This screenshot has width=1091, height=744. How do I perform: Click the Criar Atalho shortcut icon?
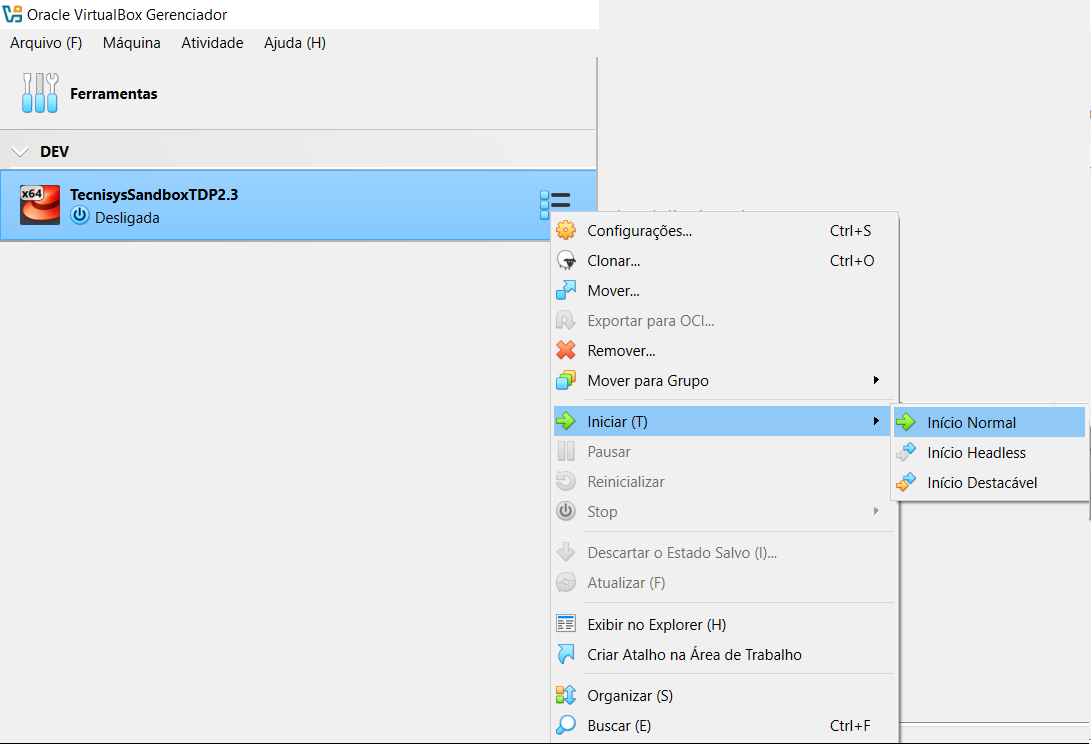click(x=566, y=654)
